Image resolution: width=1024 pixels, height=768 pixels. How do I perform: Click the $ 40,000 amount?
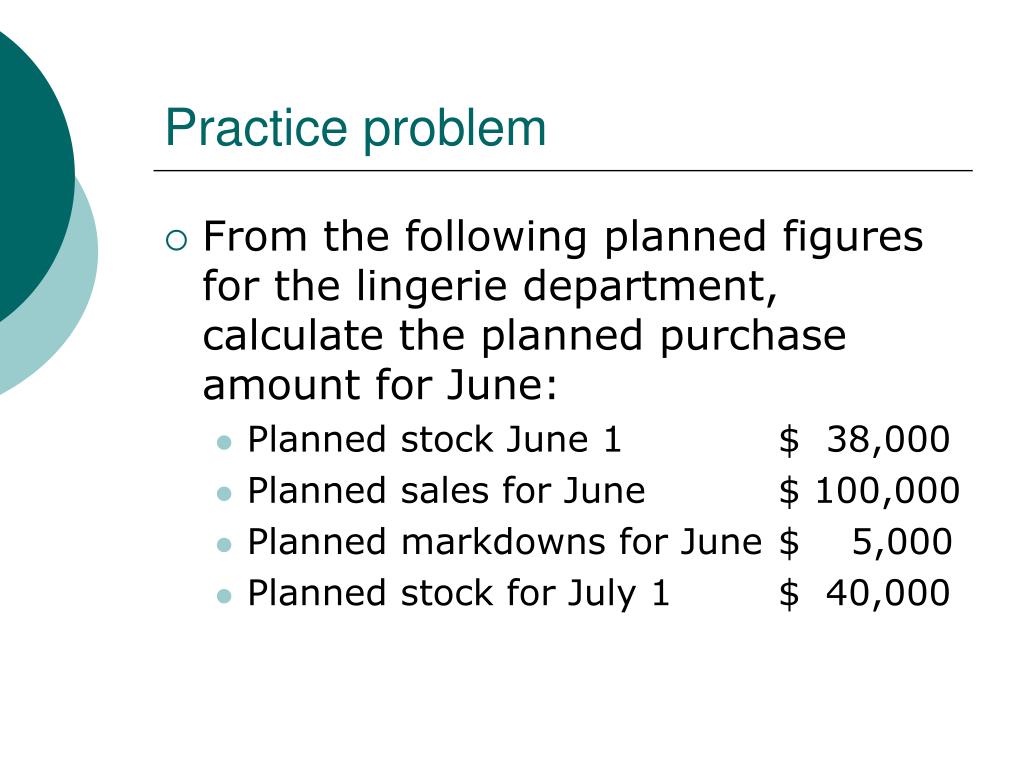click(x=865, y=593)
